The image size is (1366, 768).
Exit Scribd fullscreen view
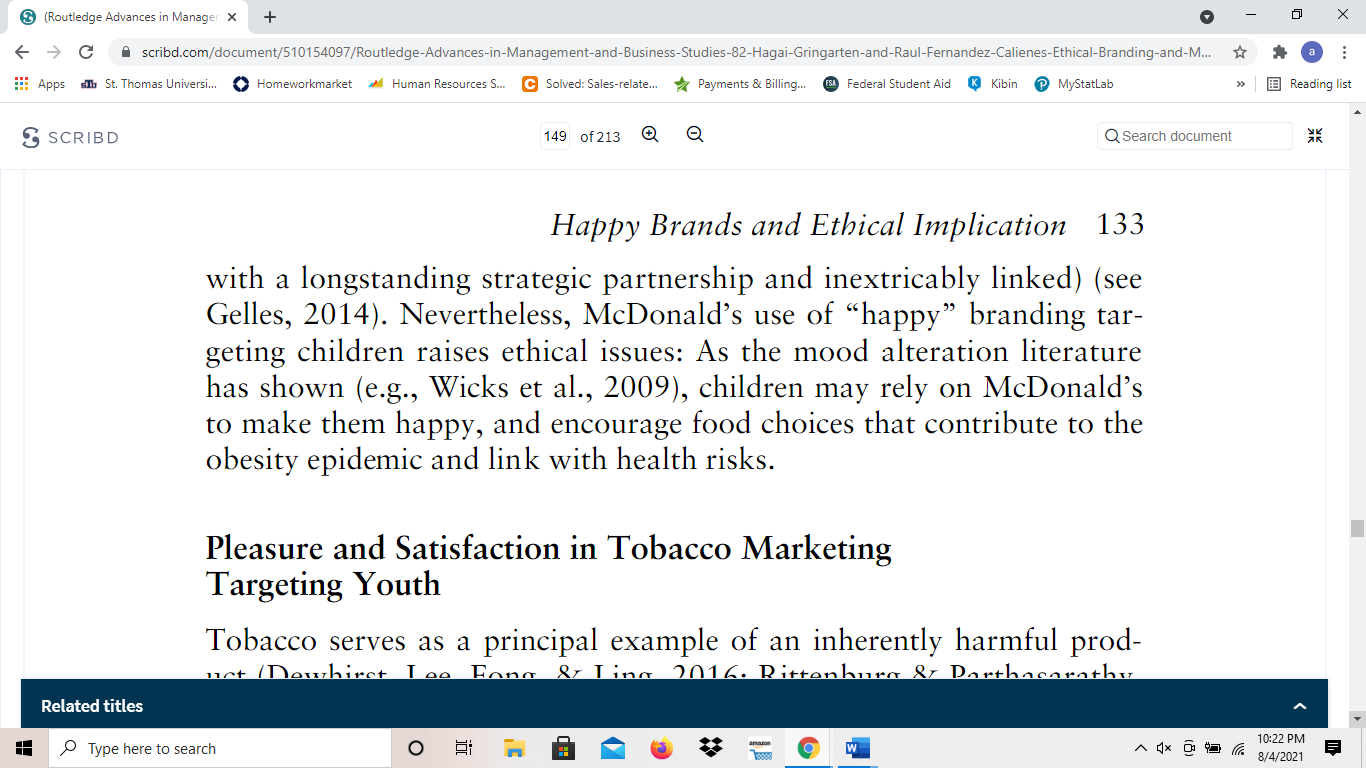tap(1315, 136)
